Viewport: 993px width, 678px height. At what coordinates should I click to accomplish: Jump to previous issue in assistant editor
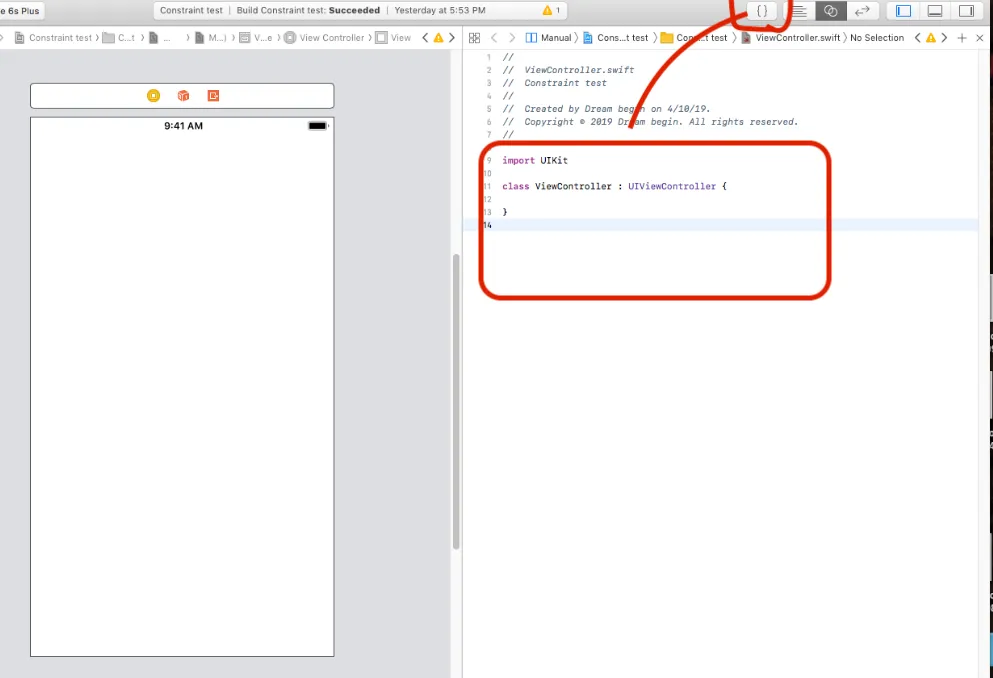917,38
